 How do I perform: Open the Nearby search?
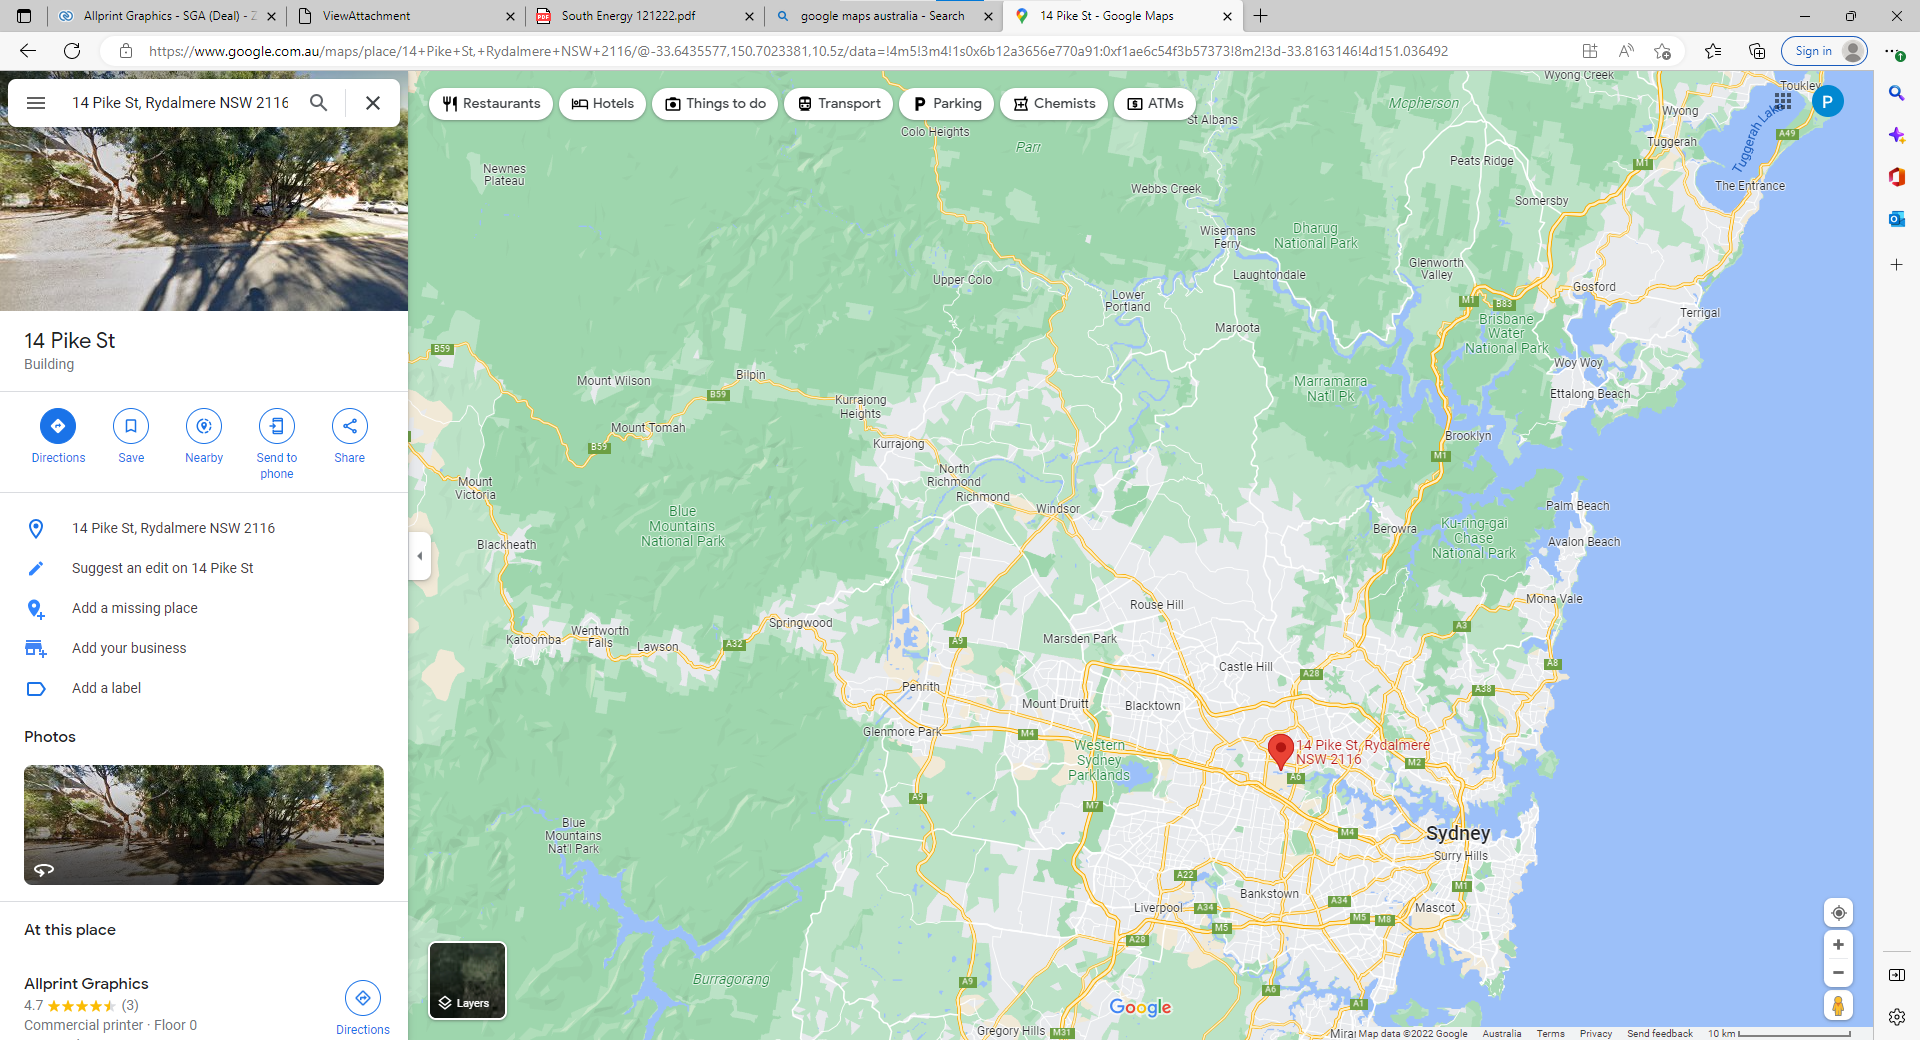[x=204, y=426]
